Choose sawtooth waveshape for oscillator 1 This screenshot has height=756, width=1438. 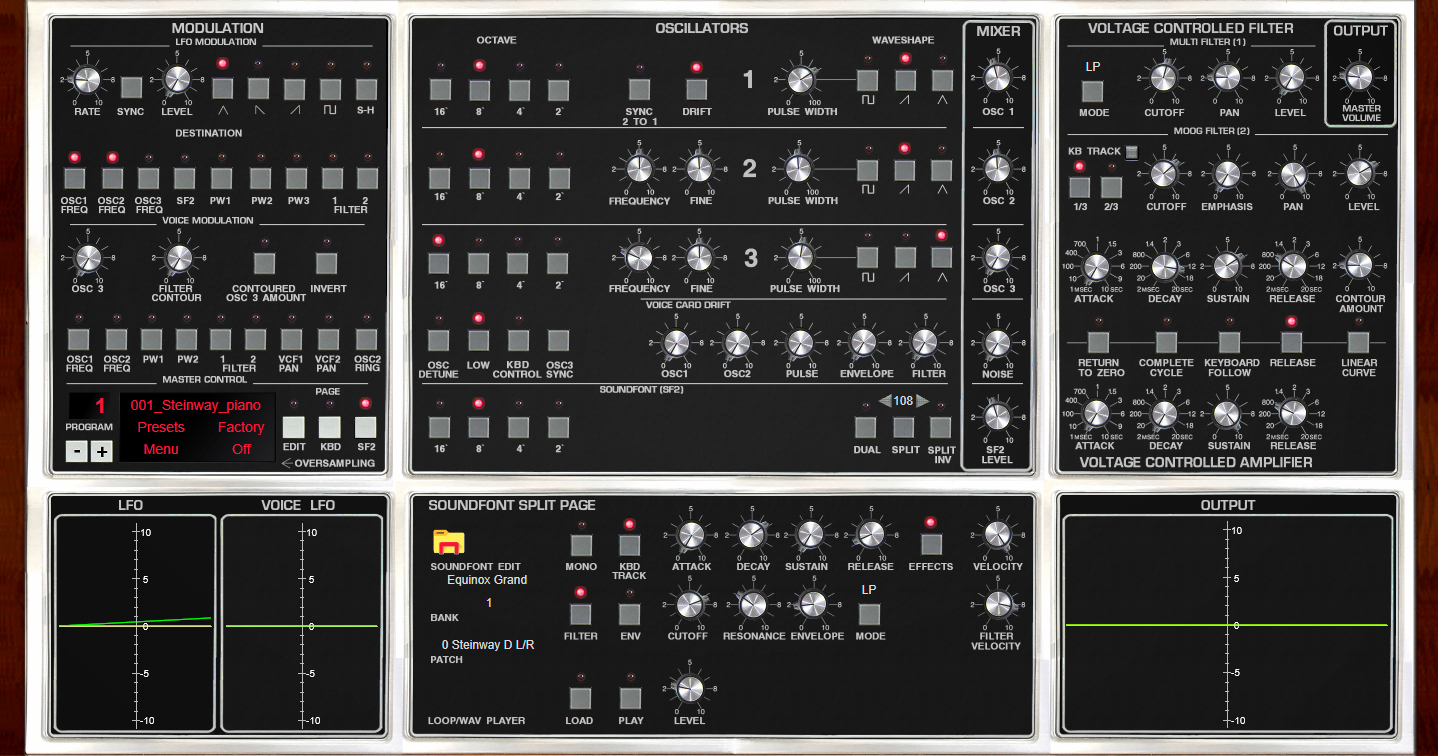click(905, 81)
